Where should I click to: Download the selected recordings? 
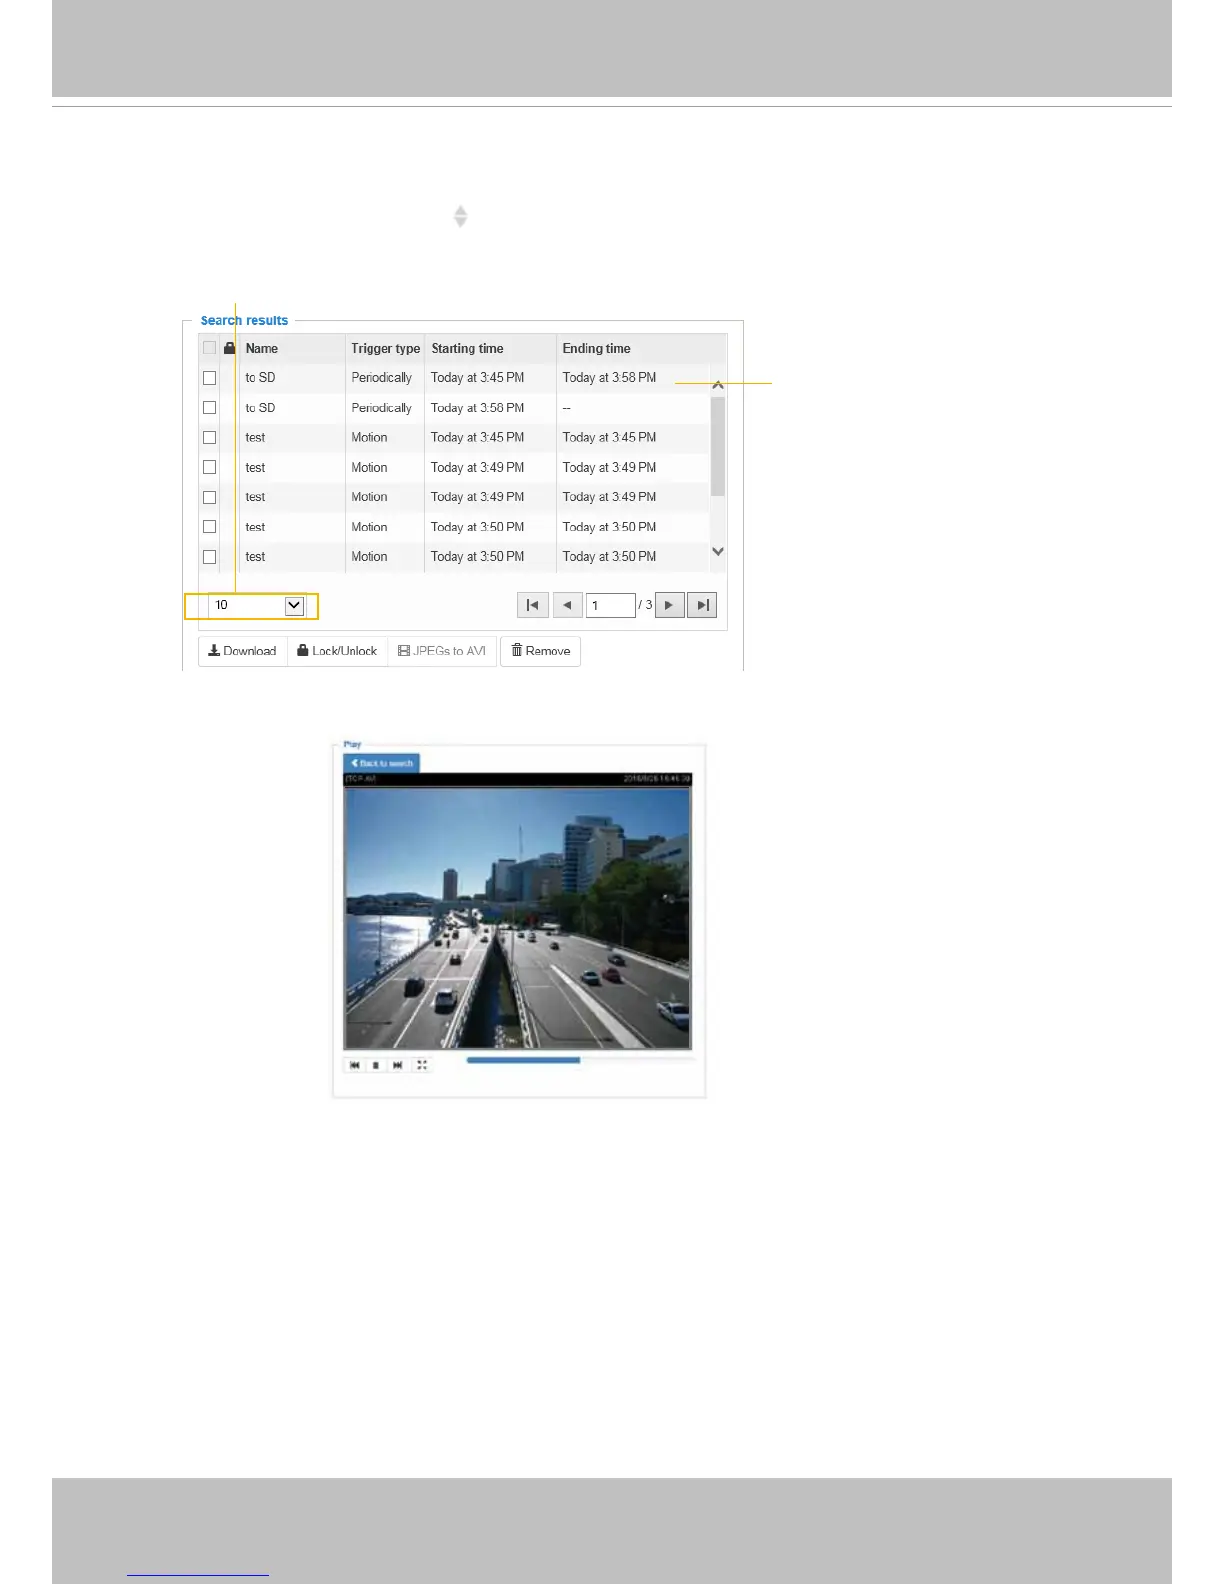click(243, 651)
